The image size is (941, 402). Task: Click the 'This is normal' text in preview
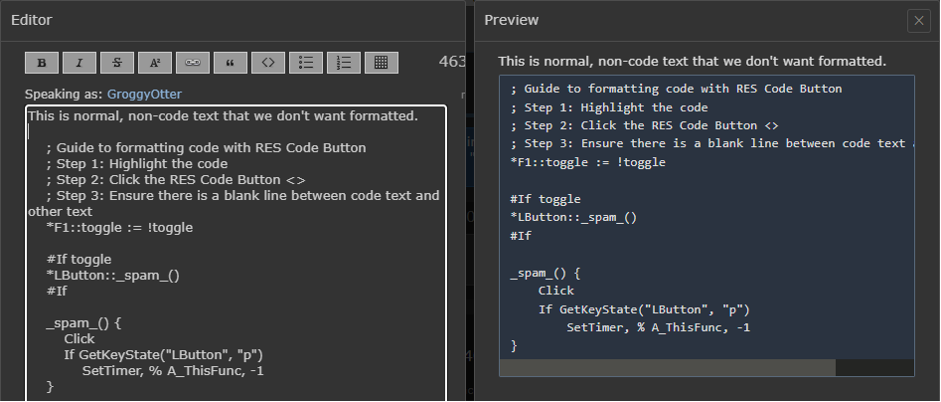pos(692,61)
